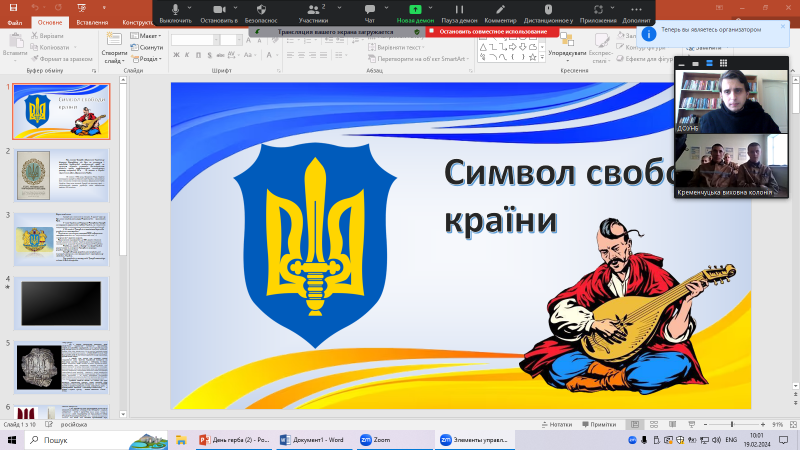Image resolution: width=800 pixels, height=450 pixels.
Task: Start Slide Show from status bar icon
Action: pos(691,424)
